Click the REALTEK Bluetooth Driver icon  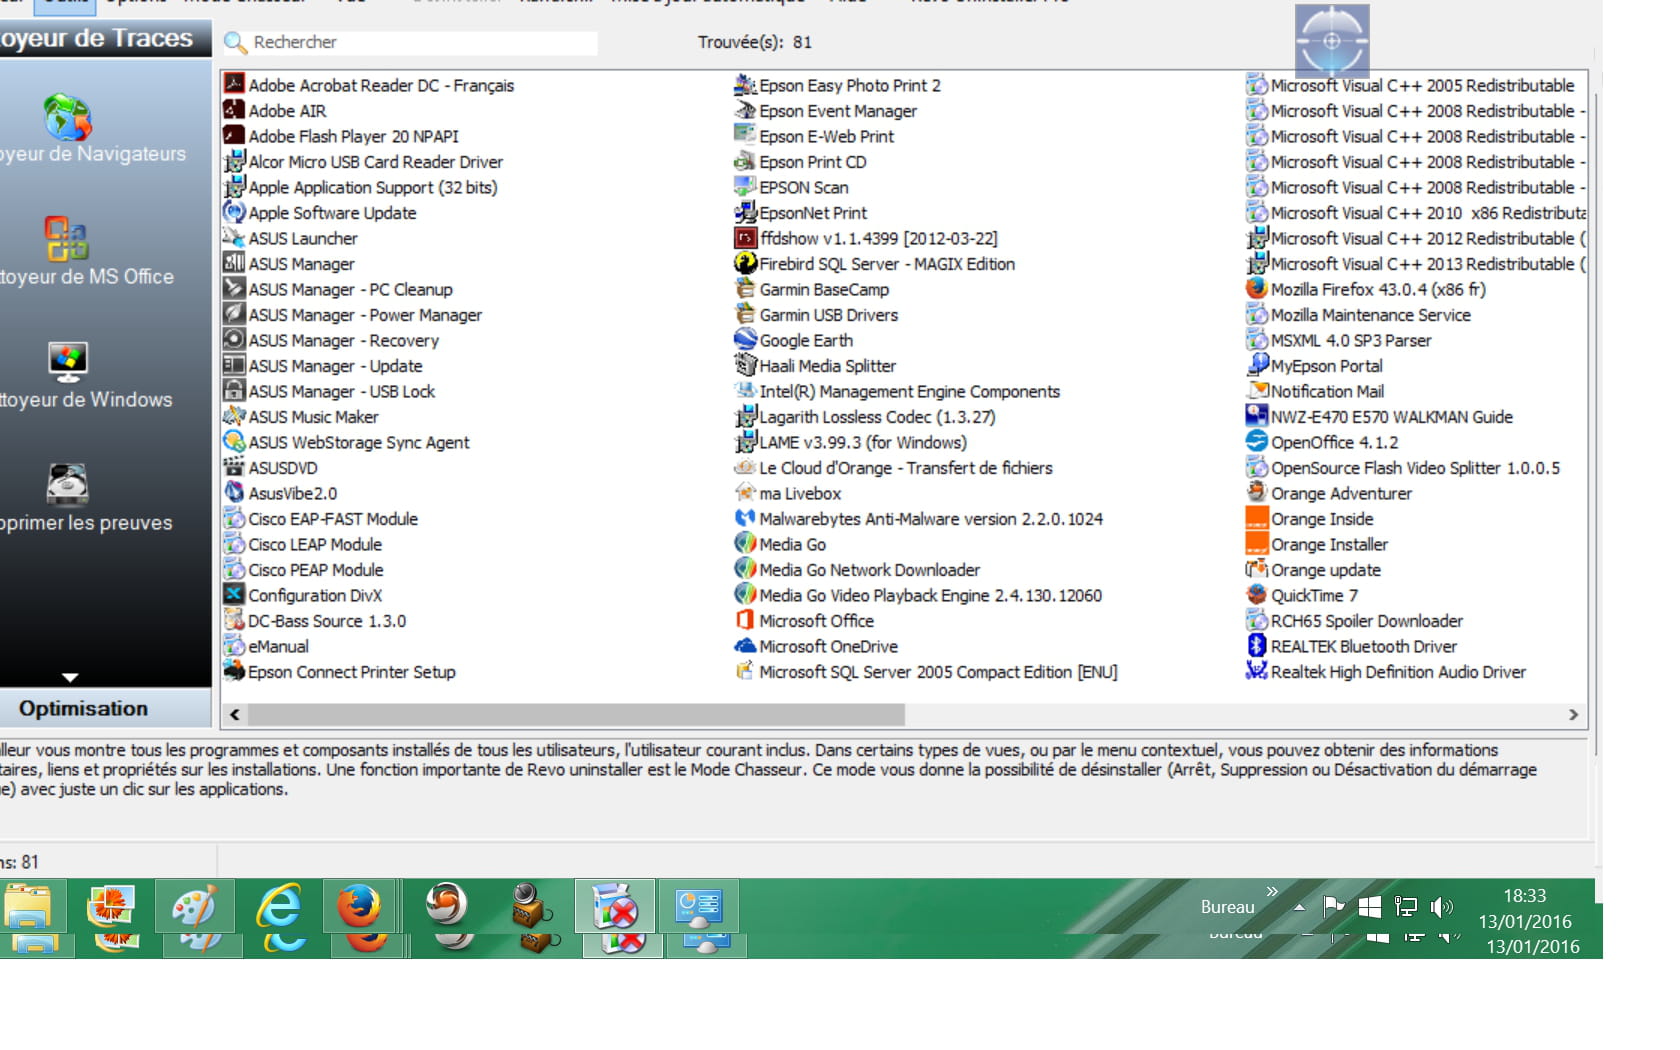[x=1257, y=645]
